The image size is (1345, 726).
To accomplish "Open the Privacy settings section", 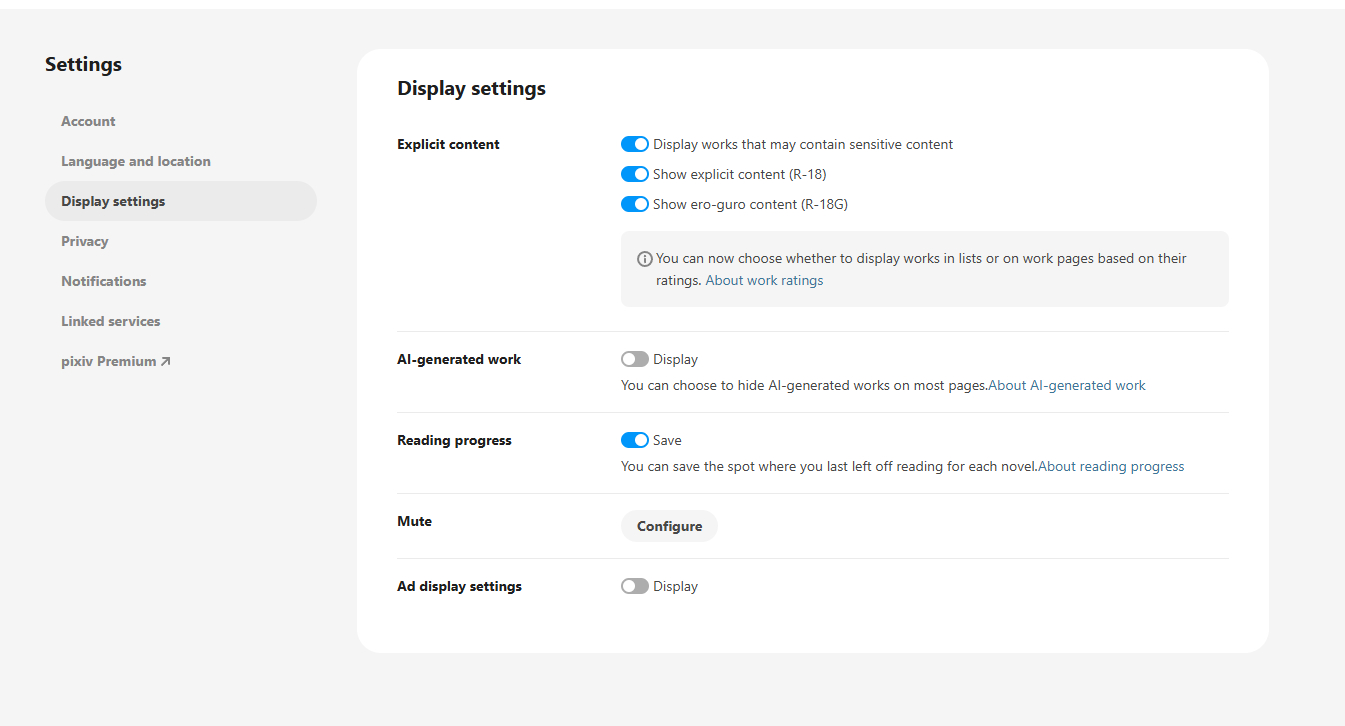I will click(85, 242).
